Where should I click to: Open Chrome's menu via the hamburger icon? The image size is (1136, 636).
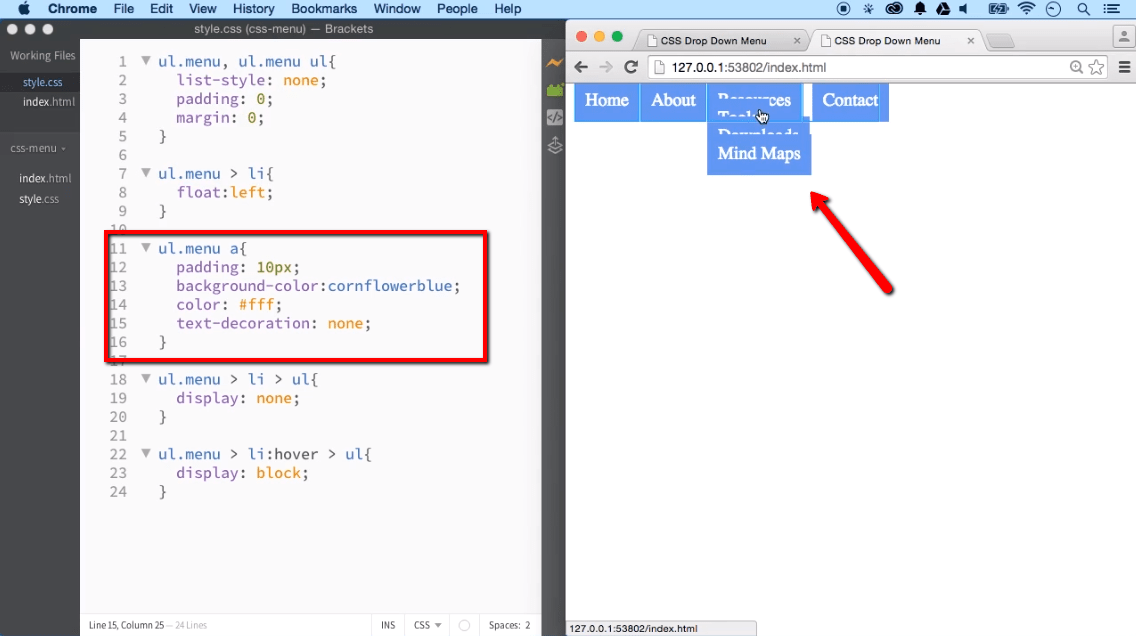[x=1124, y=67]
